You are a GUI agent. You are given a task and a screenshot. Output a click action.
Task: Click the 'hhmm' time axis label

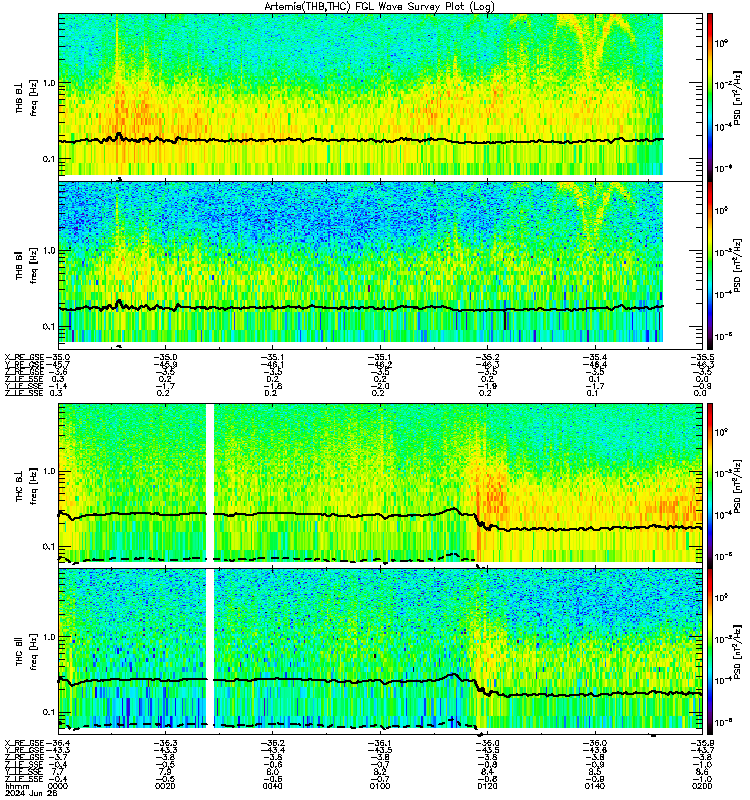16,786
